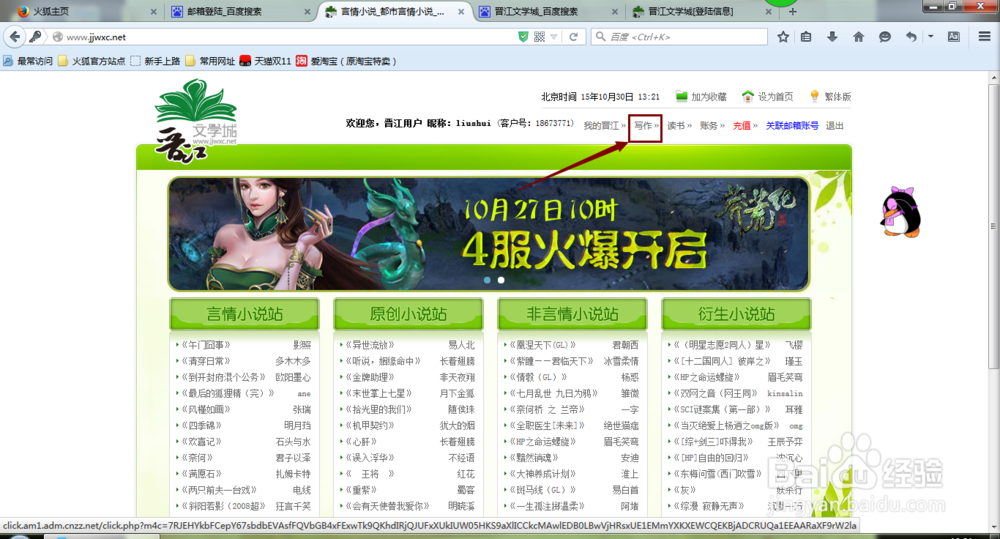
Task: Click the scrollbar up arrow
Action: pyautogui.click(x=994, y=78)
